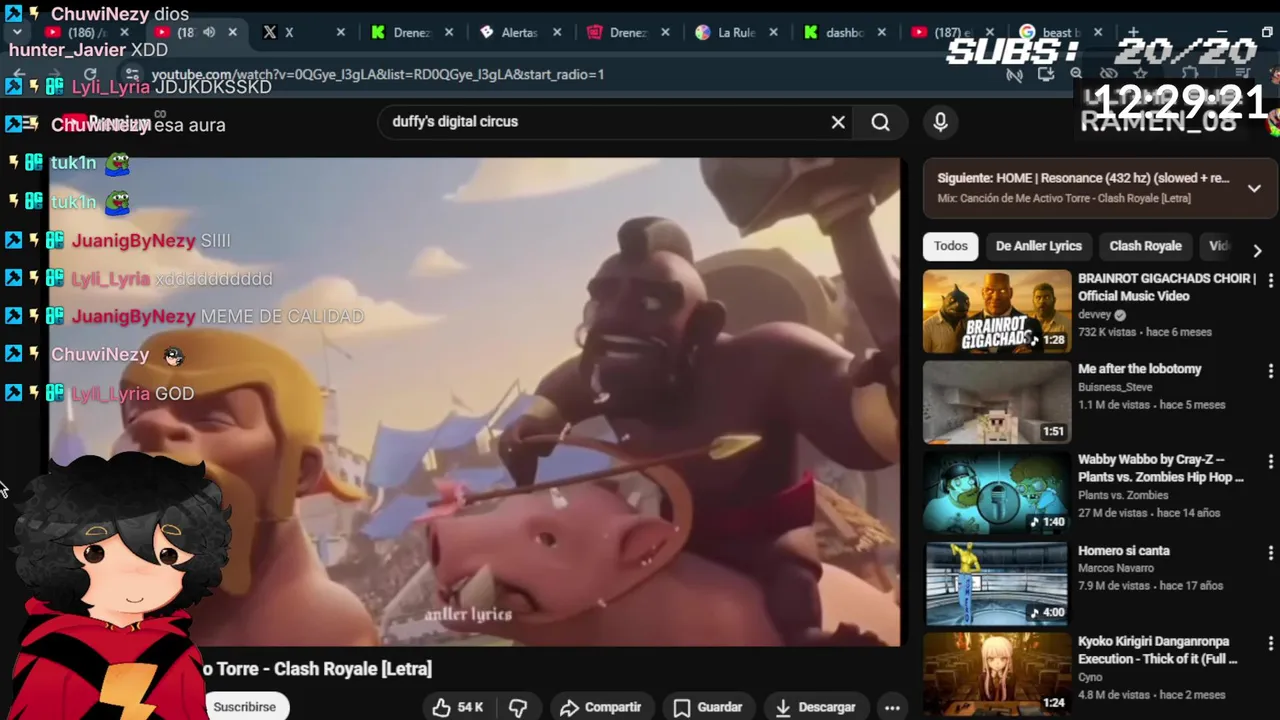Dislike the video with thumbs-down icon
This screenshot has width=1280, height=720.
(518, 707)
